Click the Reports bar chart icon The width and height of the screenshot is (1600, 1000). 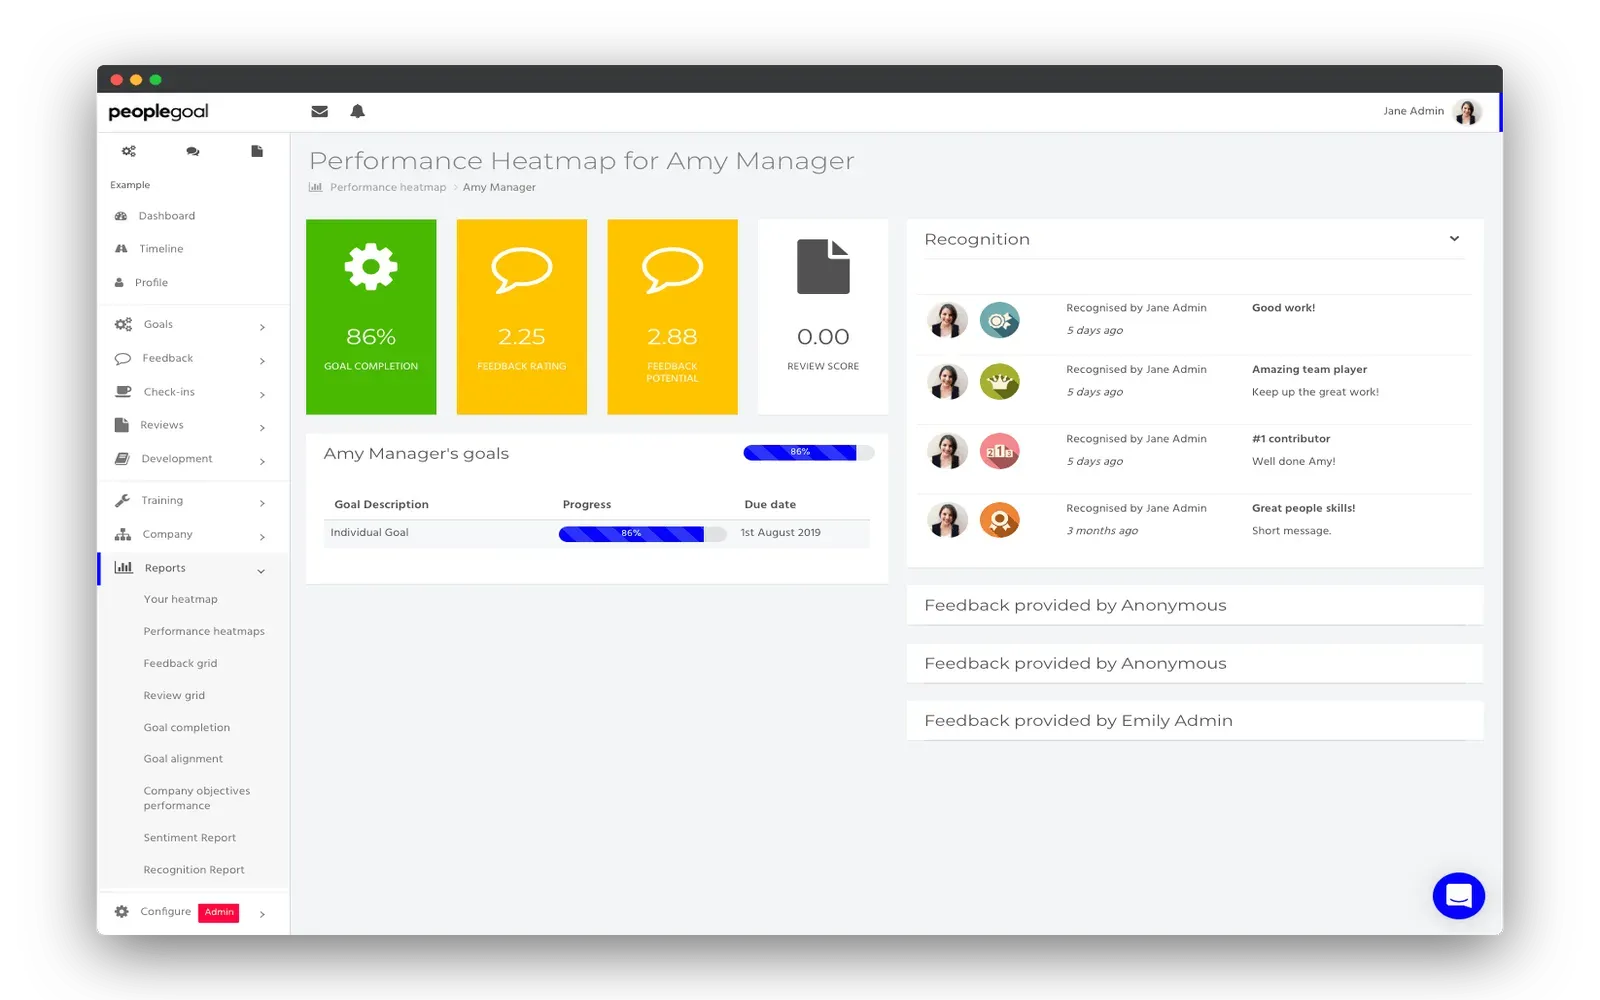pos(124,568)
